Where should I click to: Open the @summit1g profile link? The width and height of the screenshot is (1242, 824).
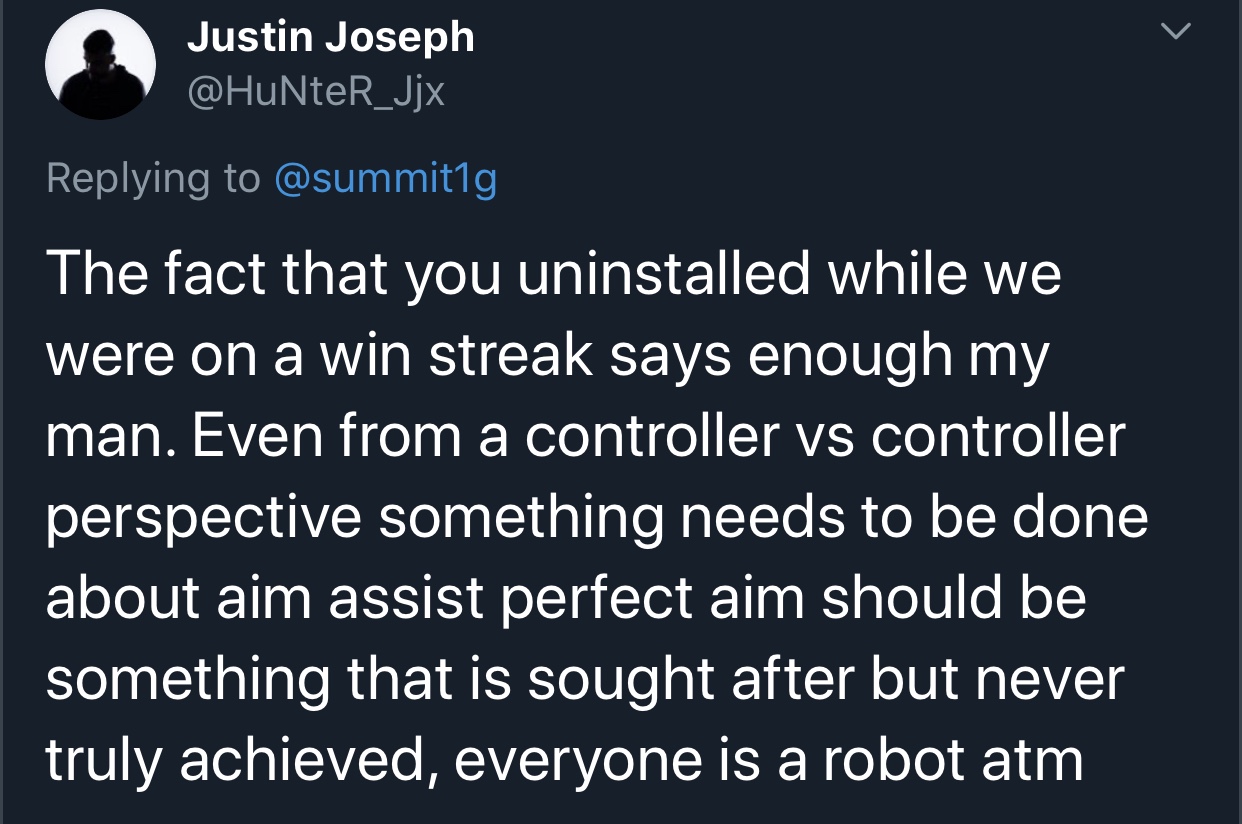point(384,179)
